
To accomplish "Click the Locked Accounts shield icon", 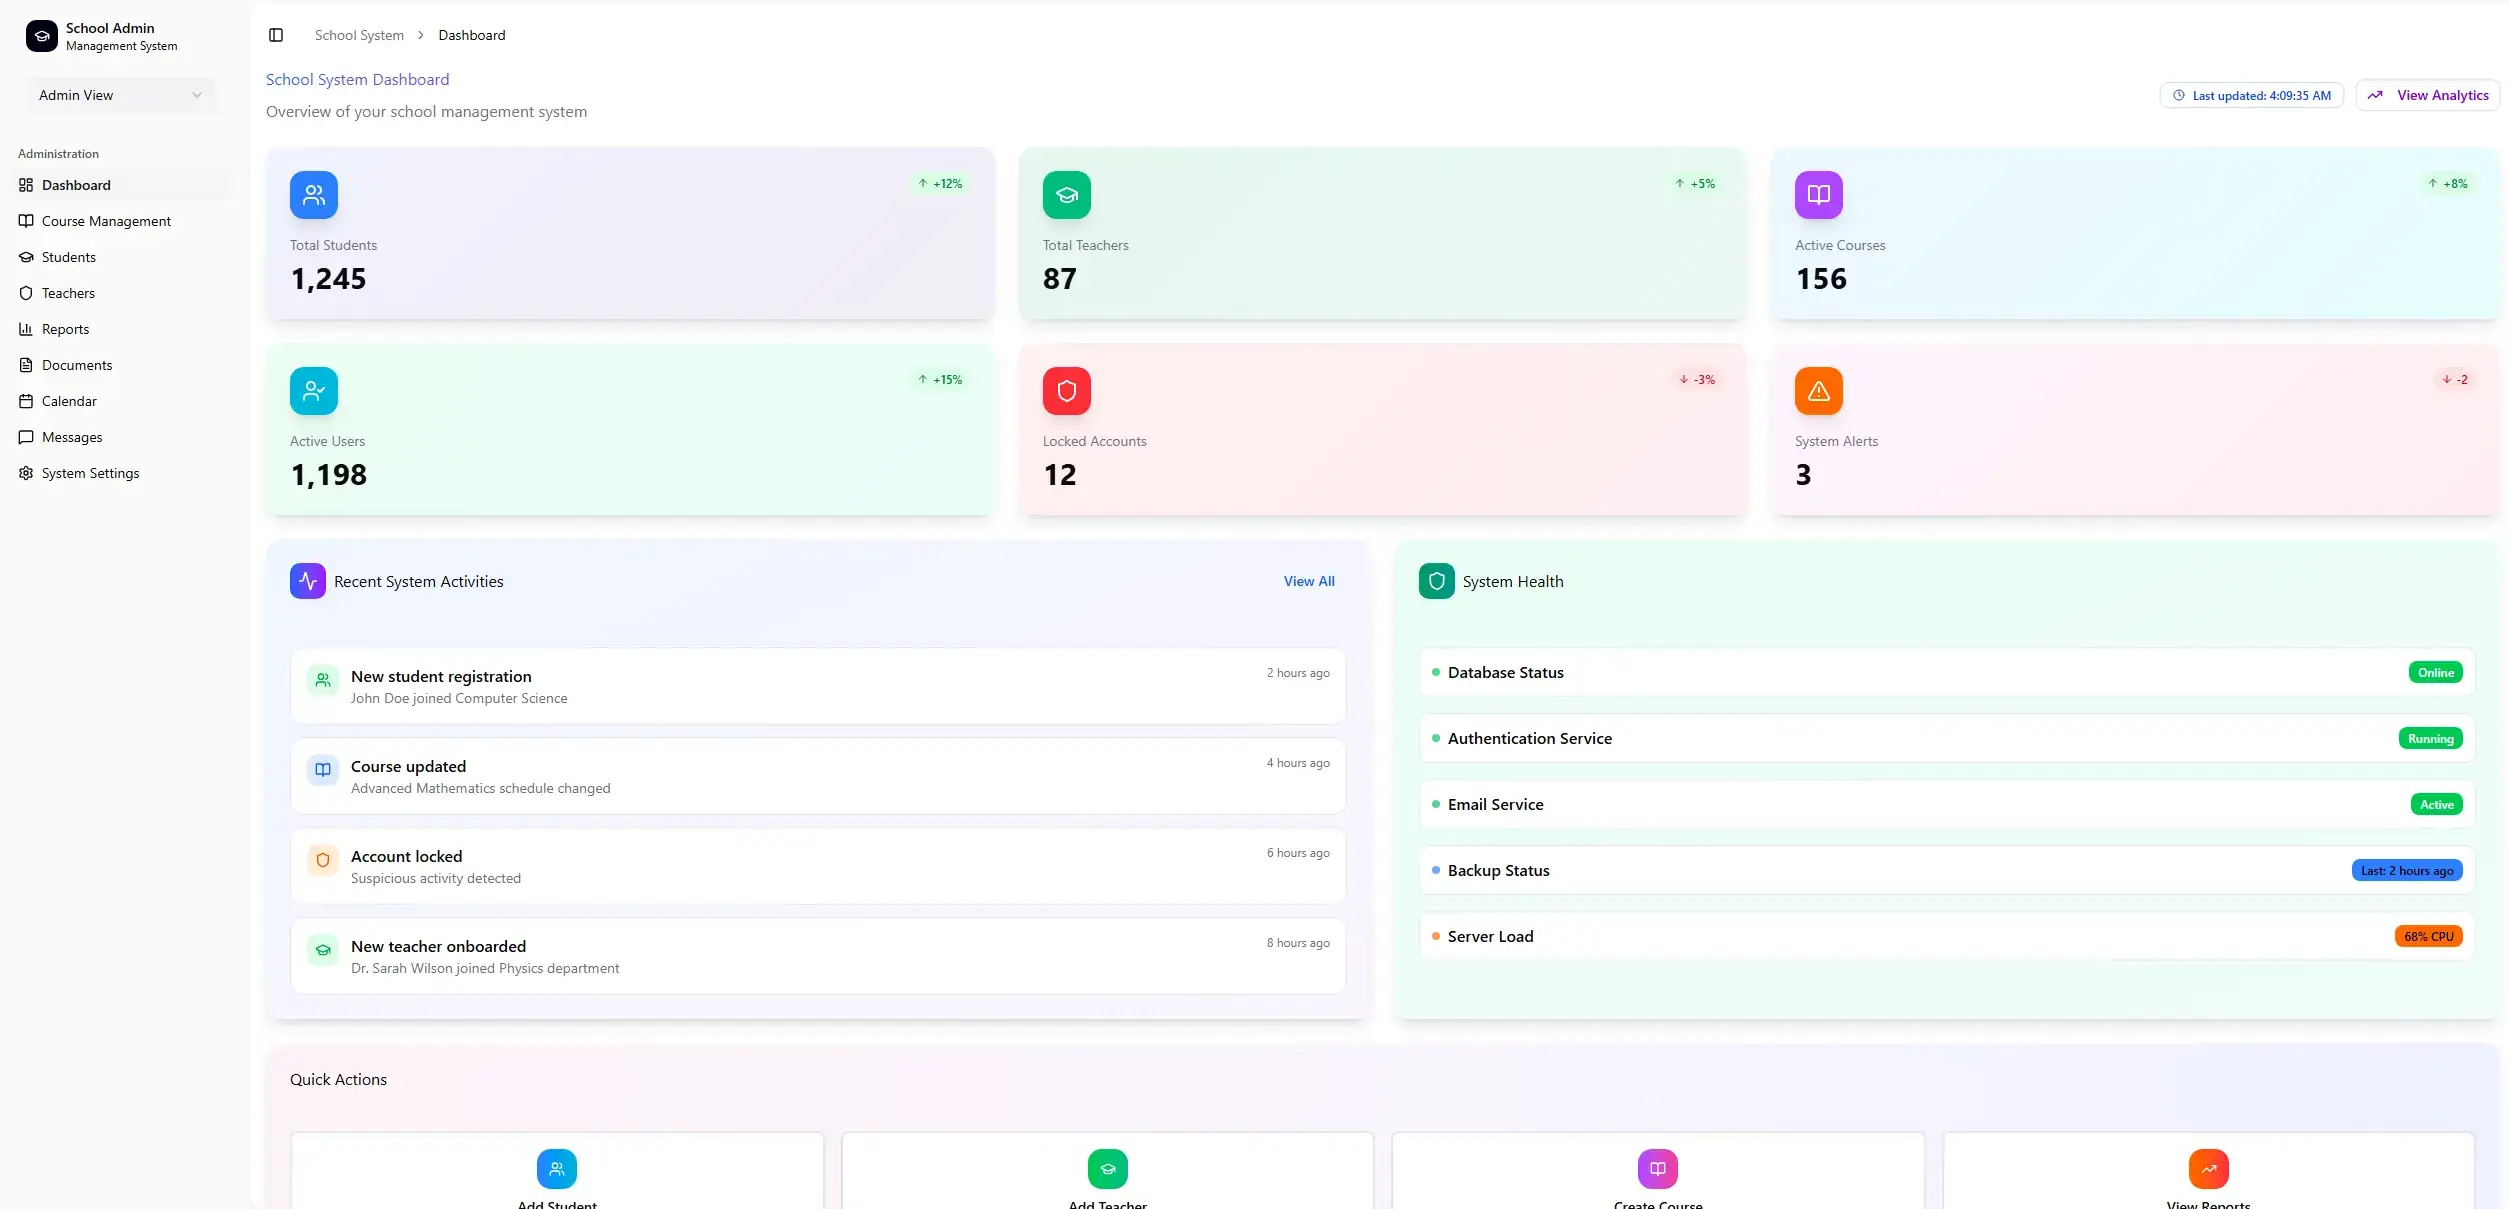I will coord(1066,391).
